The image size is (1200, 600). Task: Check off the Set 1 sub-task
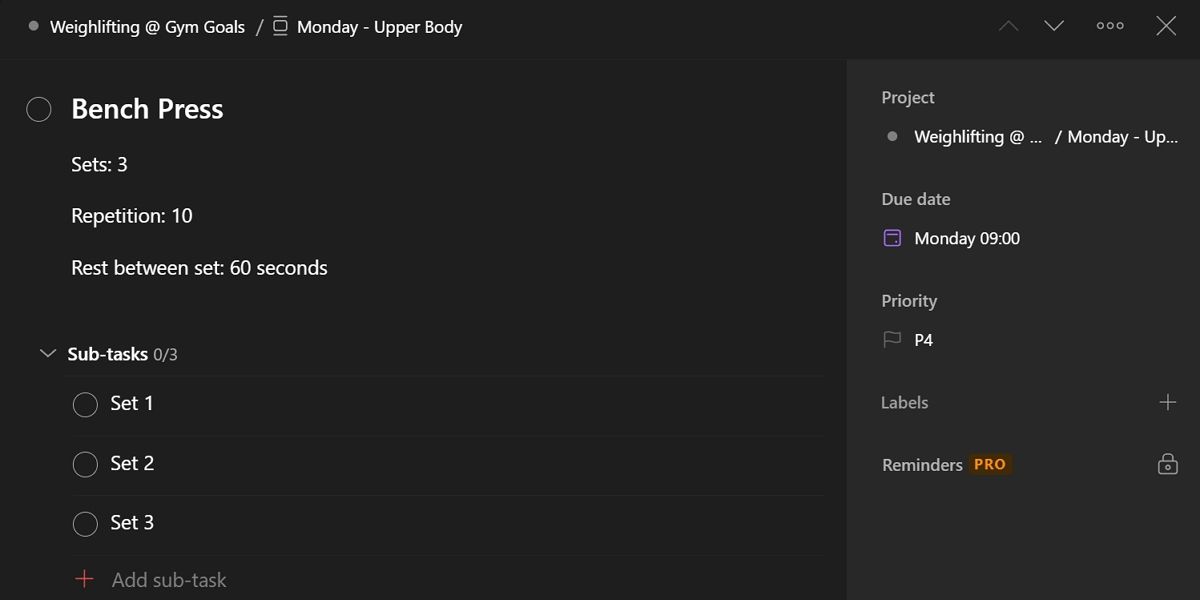pos(85,404)
